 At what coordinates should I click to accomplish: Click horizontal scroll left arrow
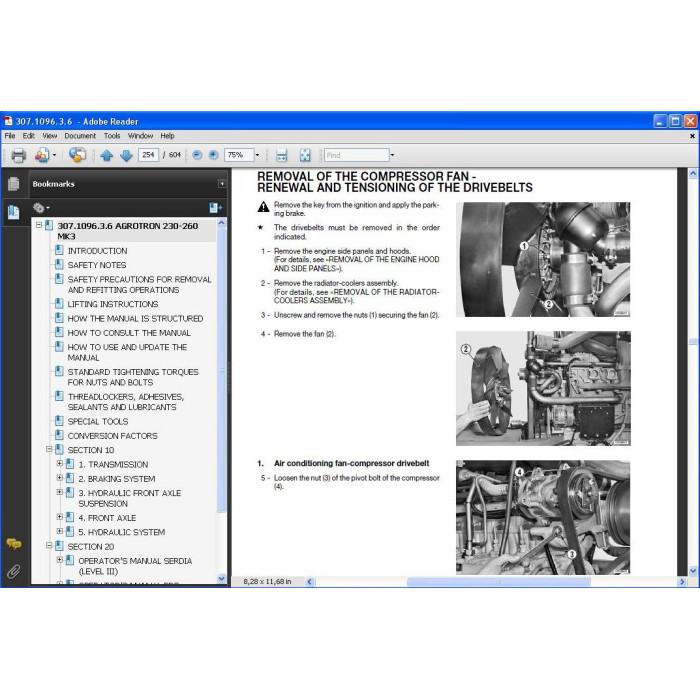(310, 582)
